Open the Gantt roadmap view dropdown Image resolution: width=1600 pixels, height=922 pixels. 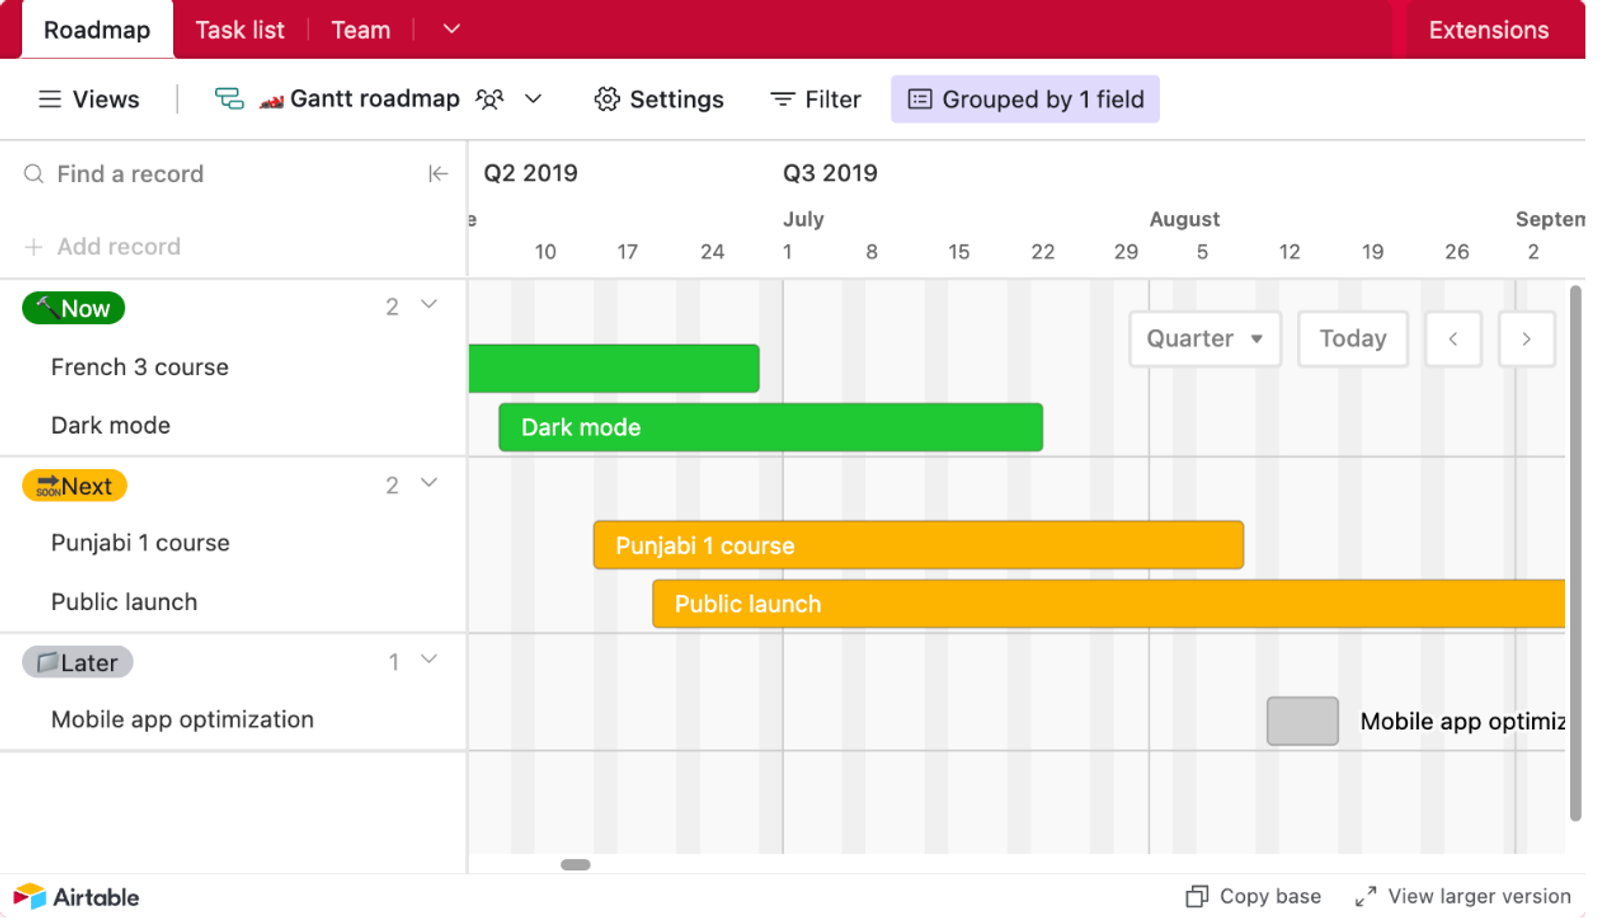tap(533, 99)
